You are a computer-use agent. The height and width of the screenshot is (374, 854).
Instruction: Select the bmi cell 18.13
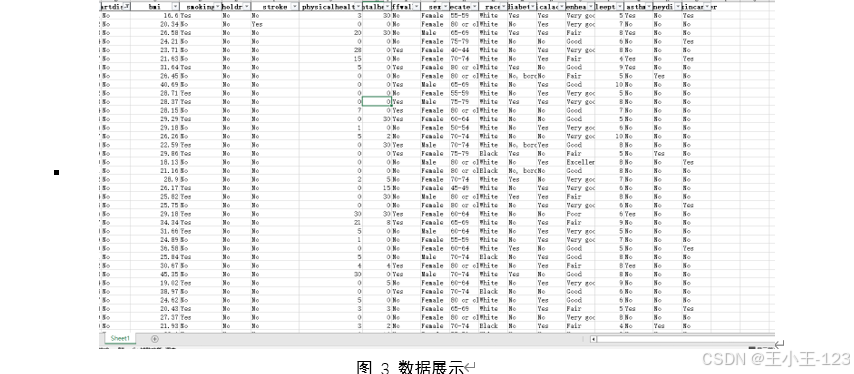(x=155, y=162)
